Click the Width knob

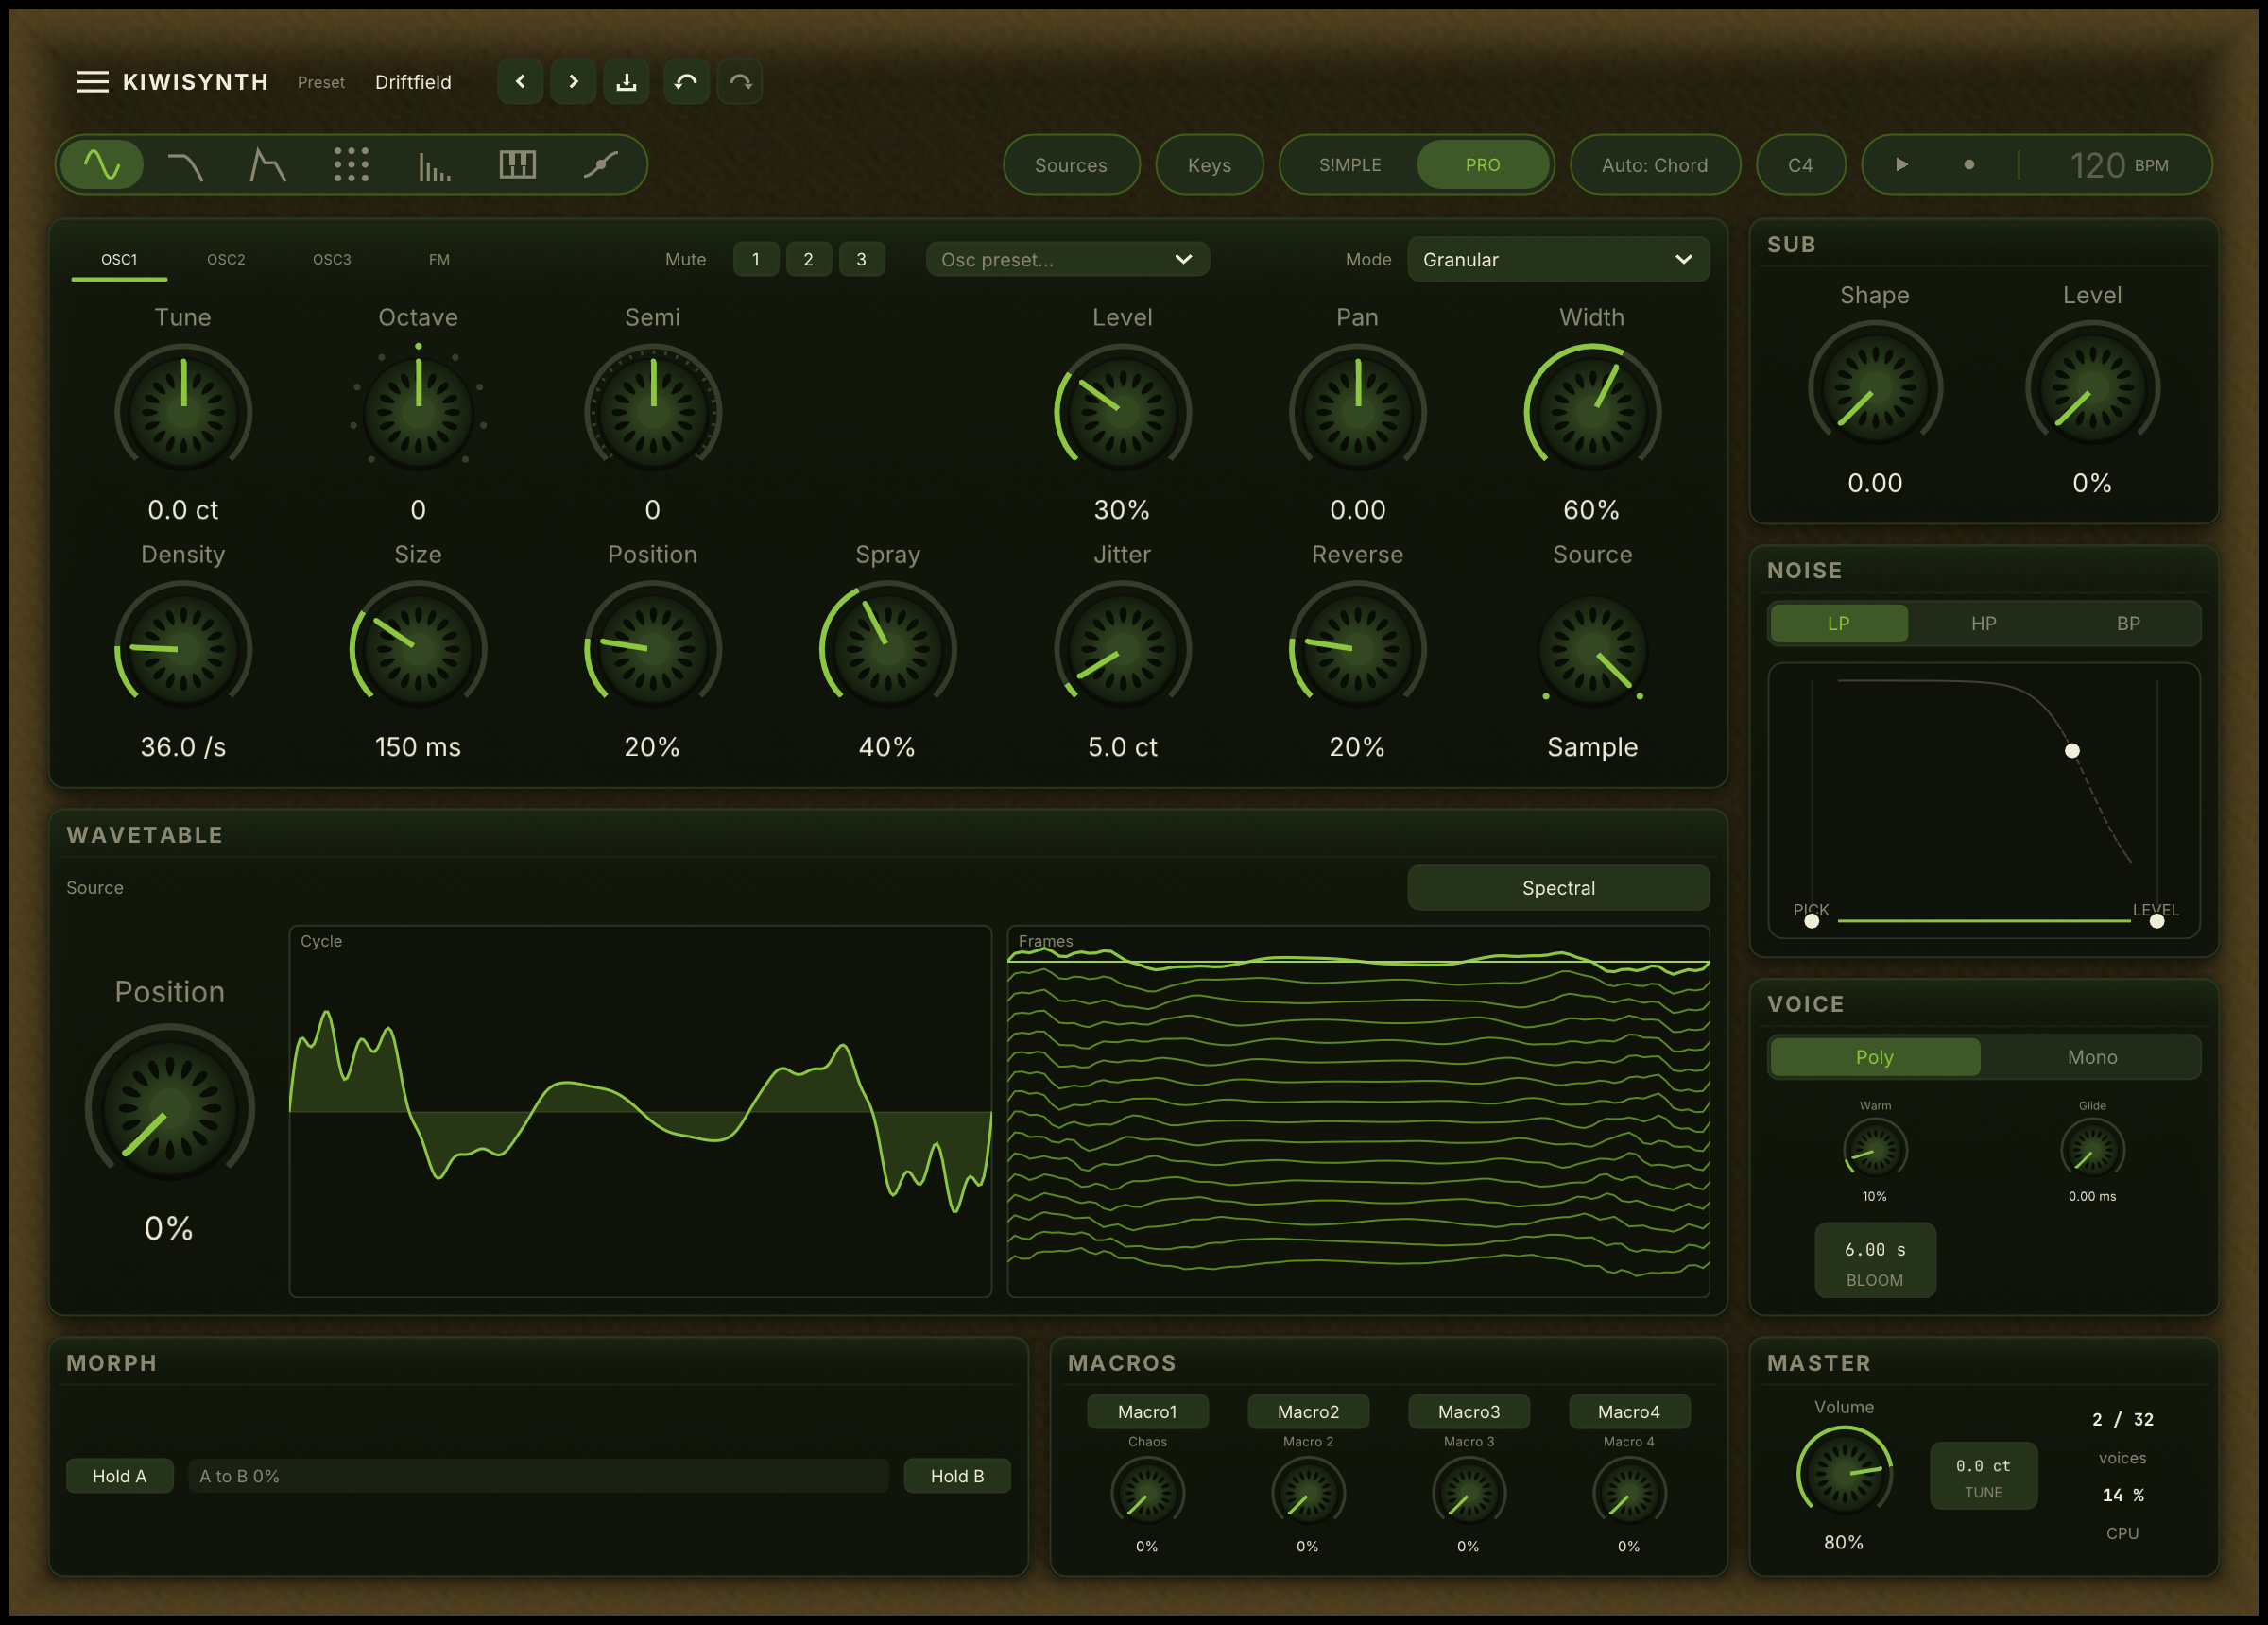tap(1592, 413)
